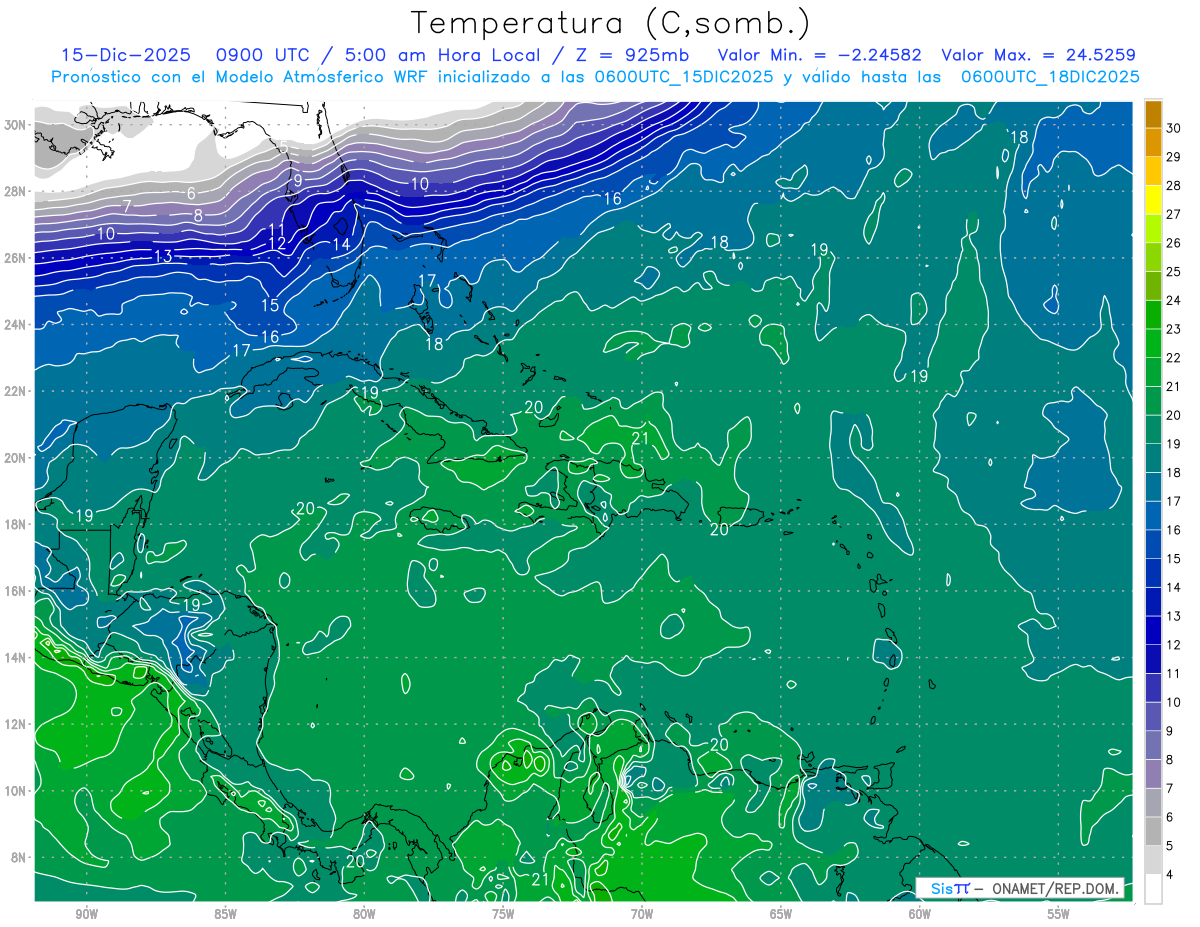Click the "15" contour label on the map
The image size is (1200, 927).
[x=270, y=305]
